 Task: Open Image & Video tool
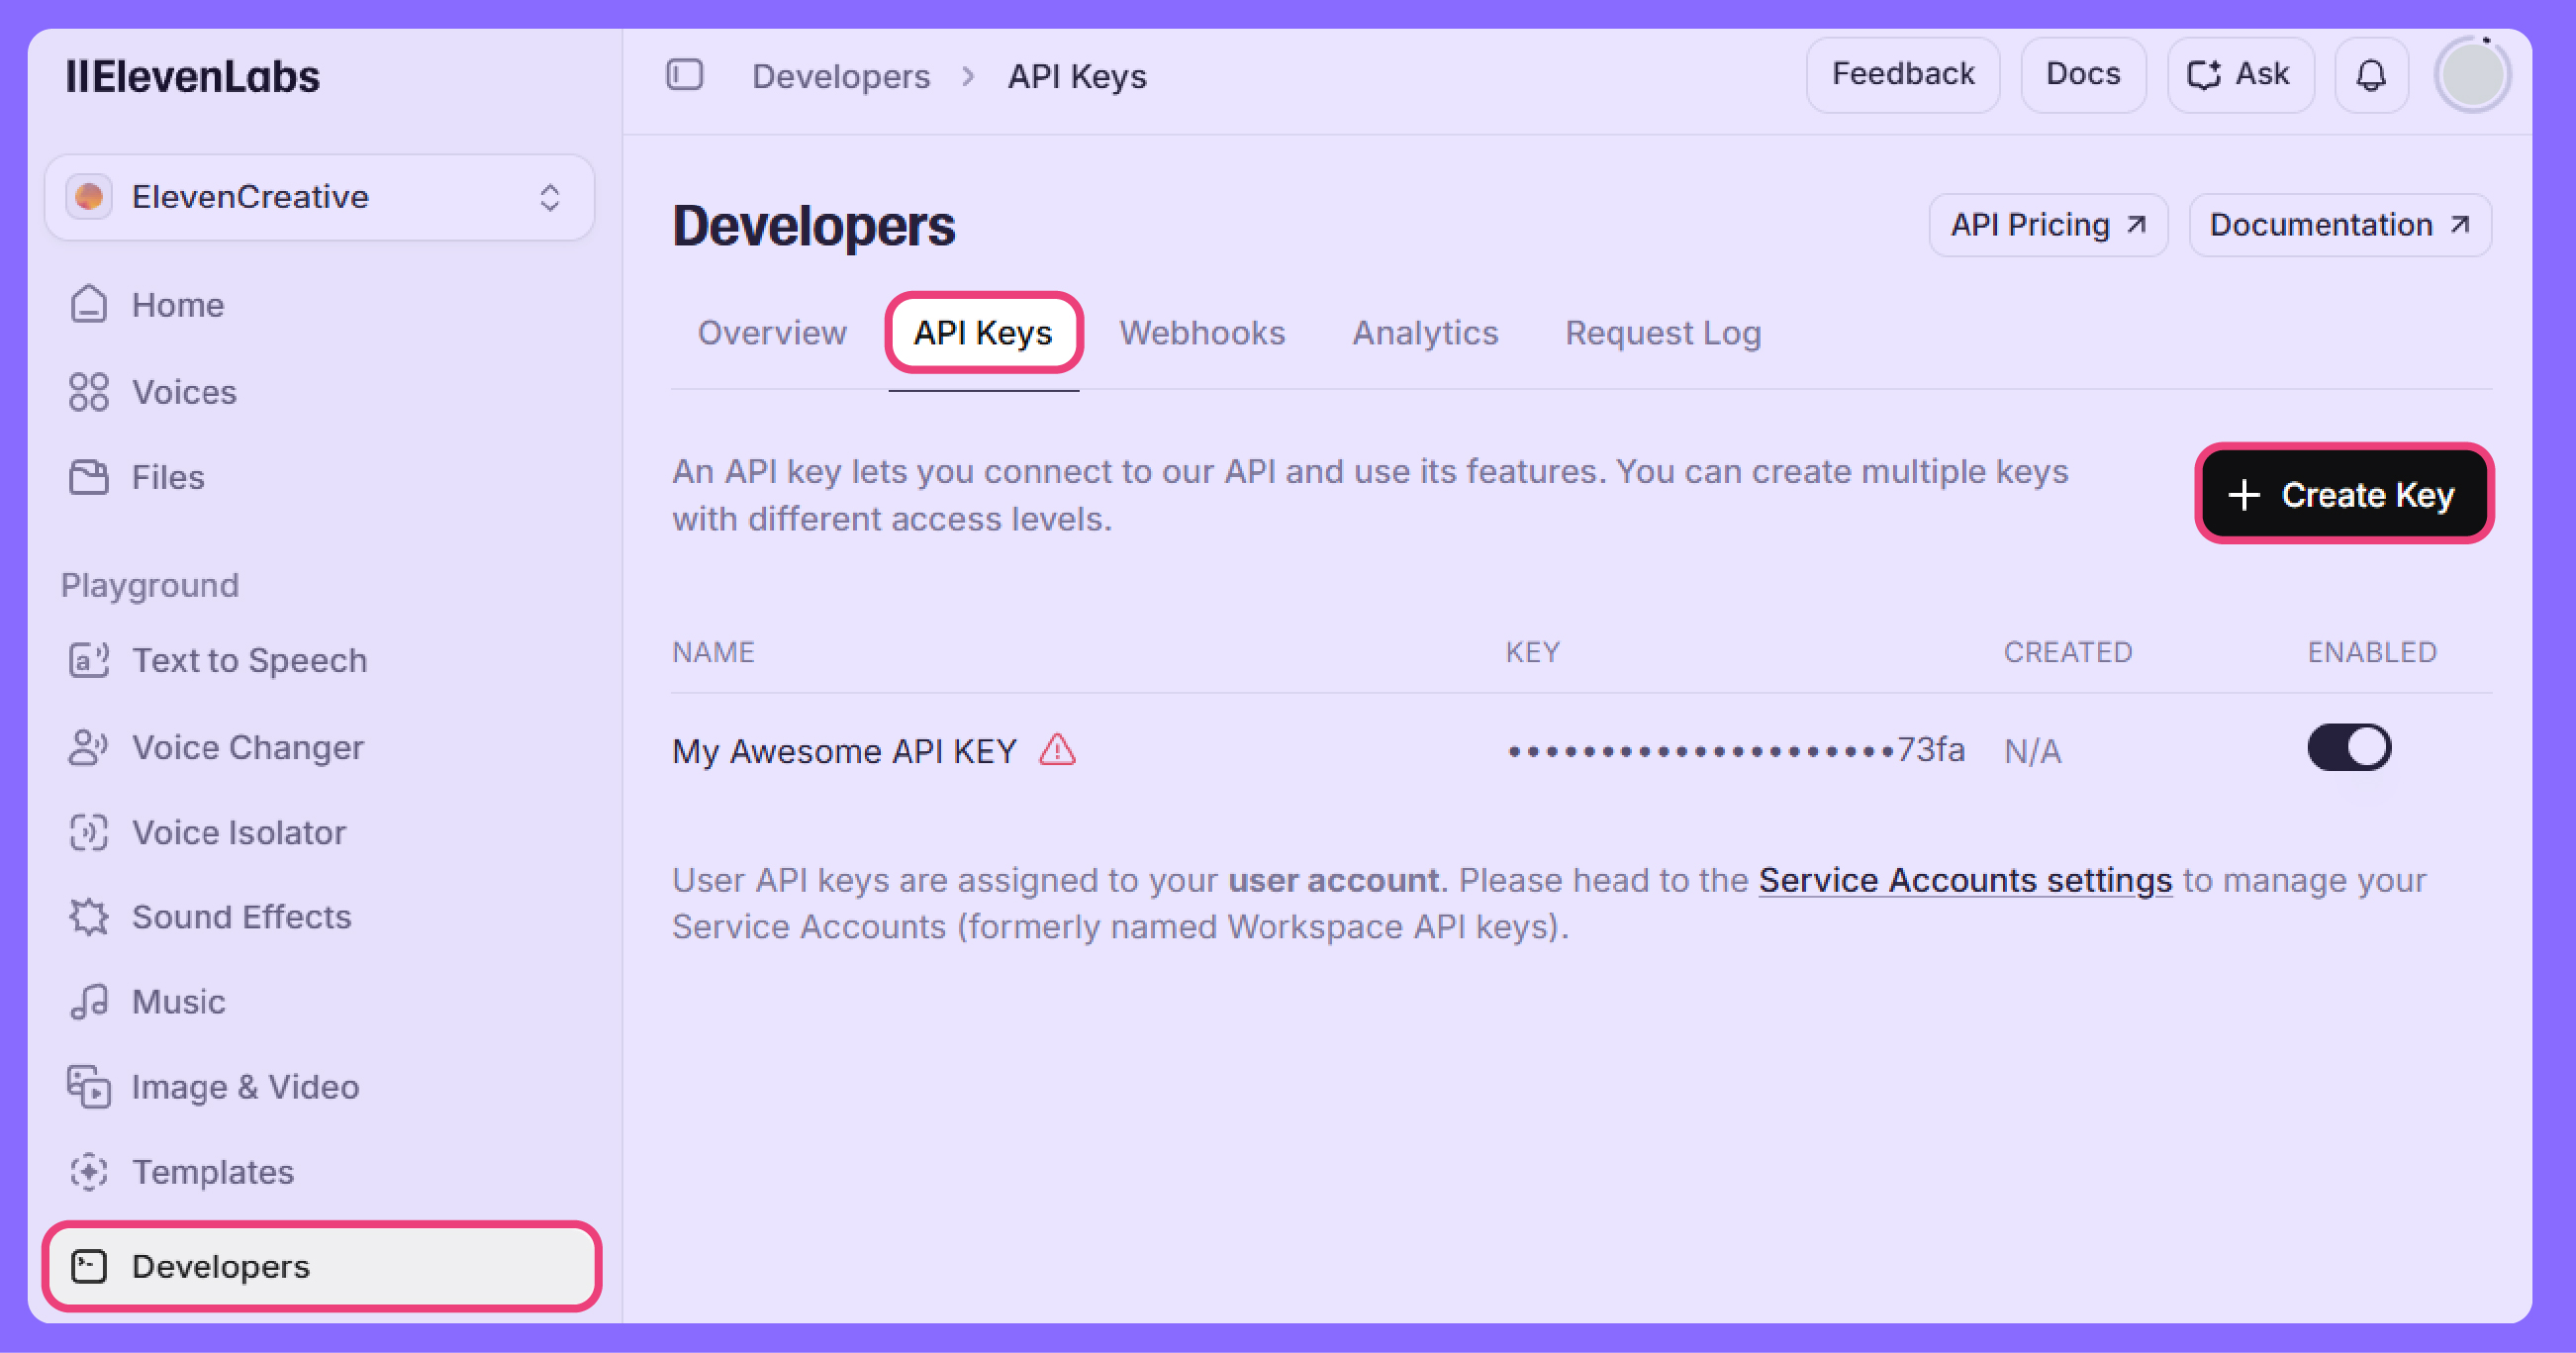(245, 1087)
